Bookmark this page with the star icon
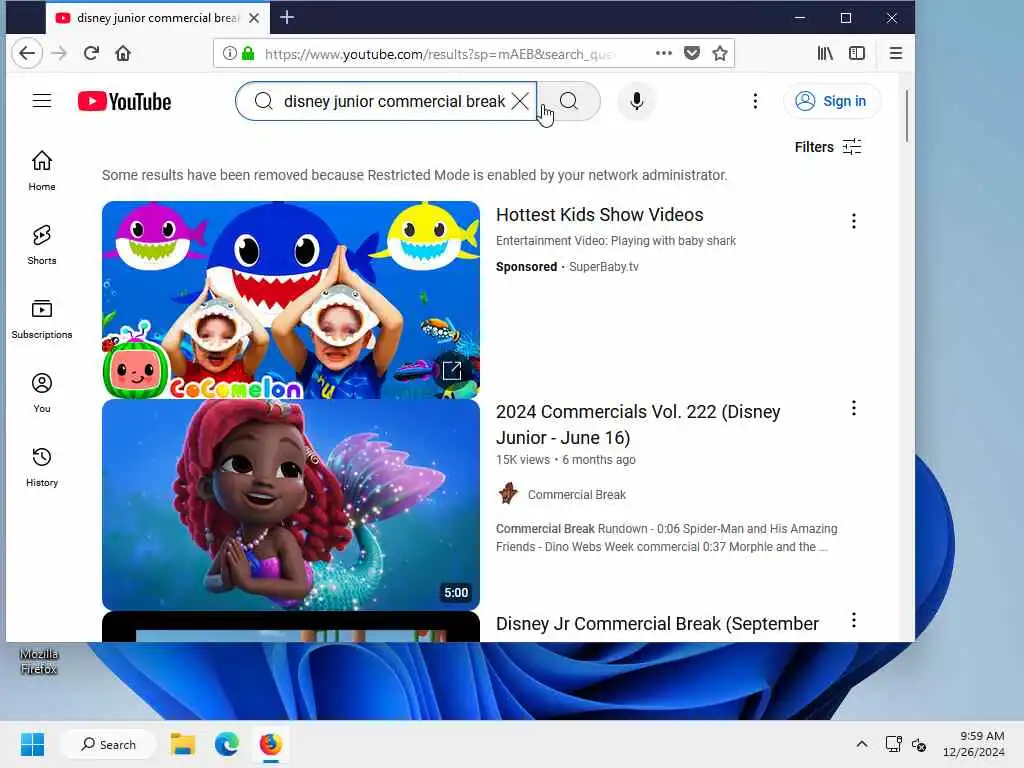Image resolution: width=1024 pixels, height=768 pixels. tap(720, 54)
